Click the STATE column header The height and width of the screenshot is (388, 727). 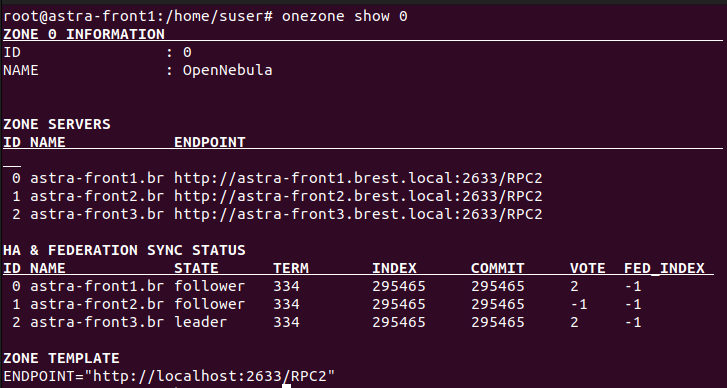(196, 268)
